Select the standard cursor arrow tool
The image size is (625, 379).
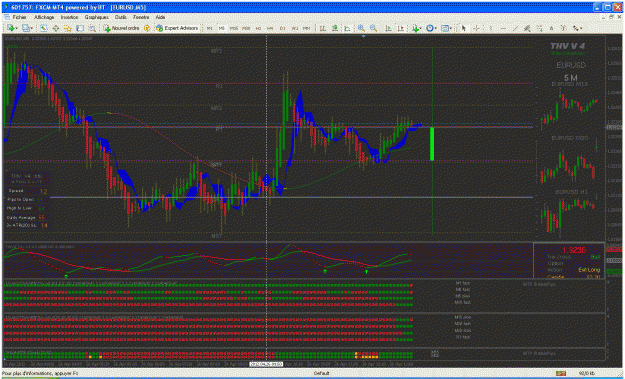point(464,28)
